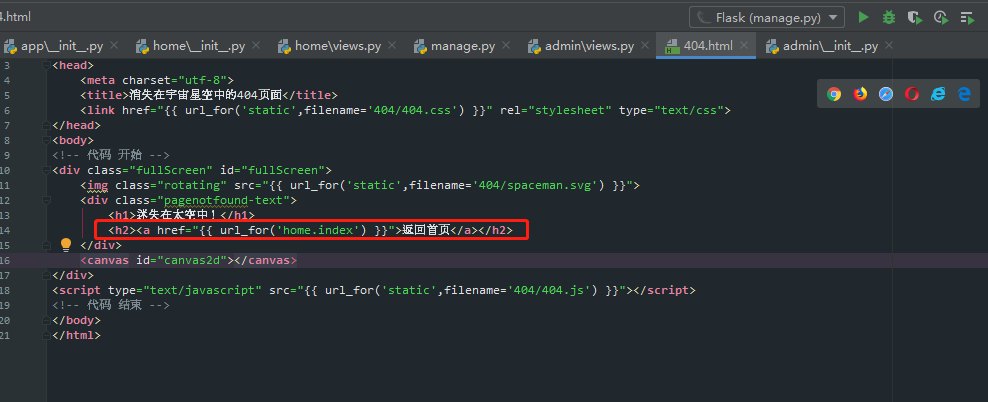
Task: Click line number 11 in the gutter
Action: [5, 185]
